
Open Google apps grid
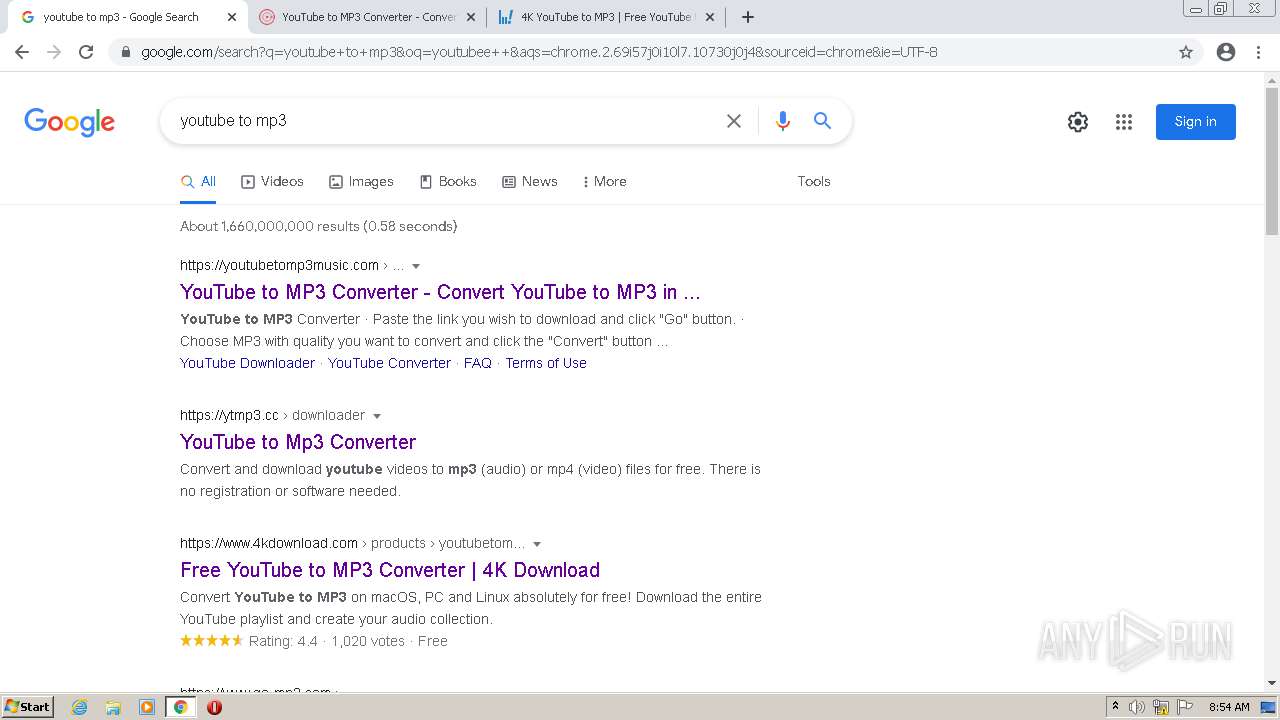(x=1124, y=122)
